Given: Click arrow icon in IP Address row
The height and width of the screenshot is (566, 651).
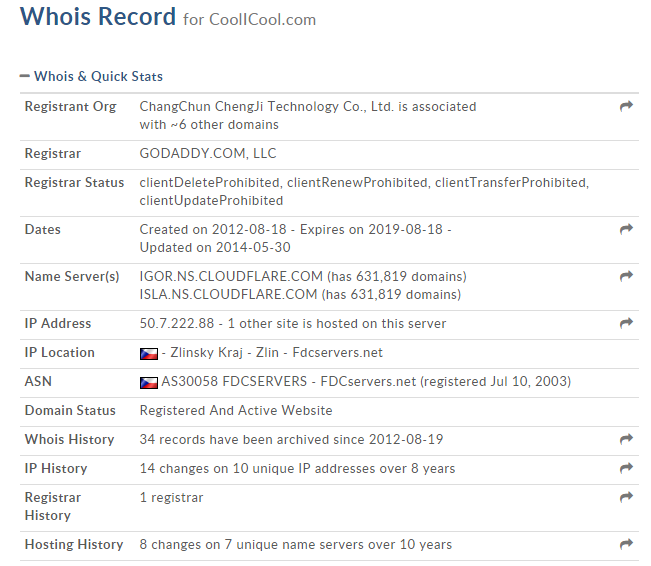Looking at the screenshot, I should click(x=626, y=323).
